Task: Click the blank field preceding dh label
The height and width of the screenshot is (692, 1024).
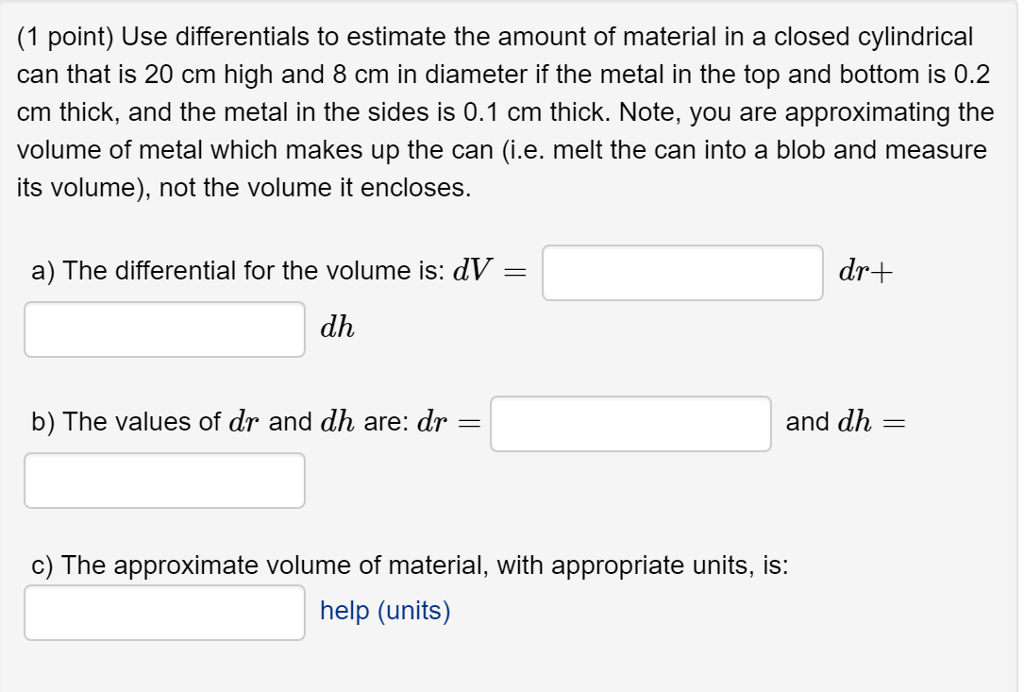Action: click(164, 329)
